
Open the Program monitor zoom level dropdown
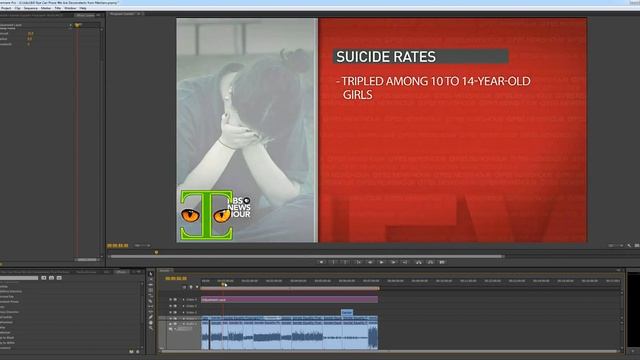click(142, 246)
